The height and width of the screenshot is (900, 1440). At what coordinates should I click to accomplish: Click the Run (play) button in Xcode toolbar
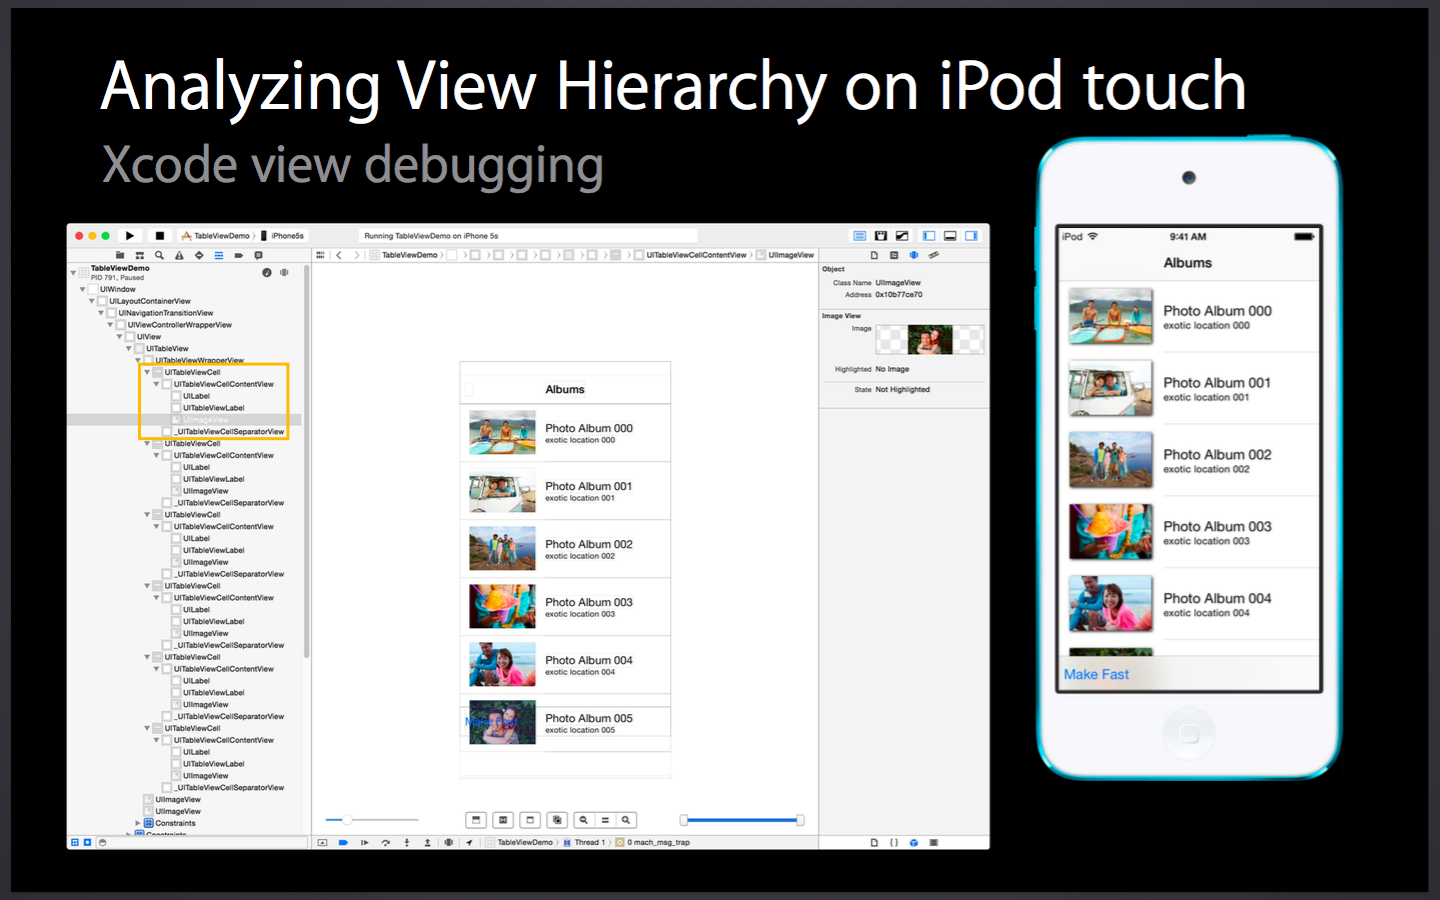130,236
